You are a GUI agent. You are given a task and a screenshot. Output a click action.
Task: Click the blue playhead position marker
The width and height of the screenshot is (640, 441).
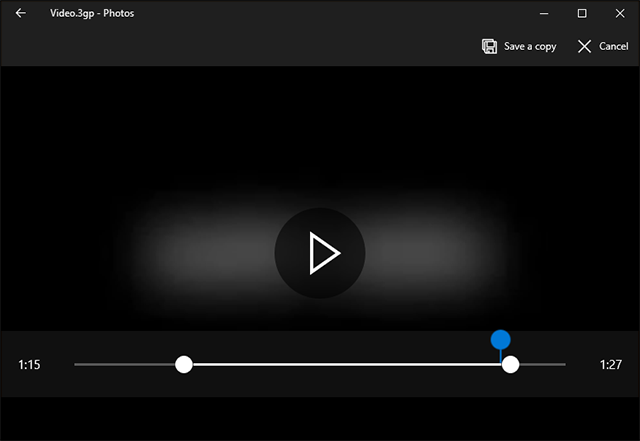point(500,340)
